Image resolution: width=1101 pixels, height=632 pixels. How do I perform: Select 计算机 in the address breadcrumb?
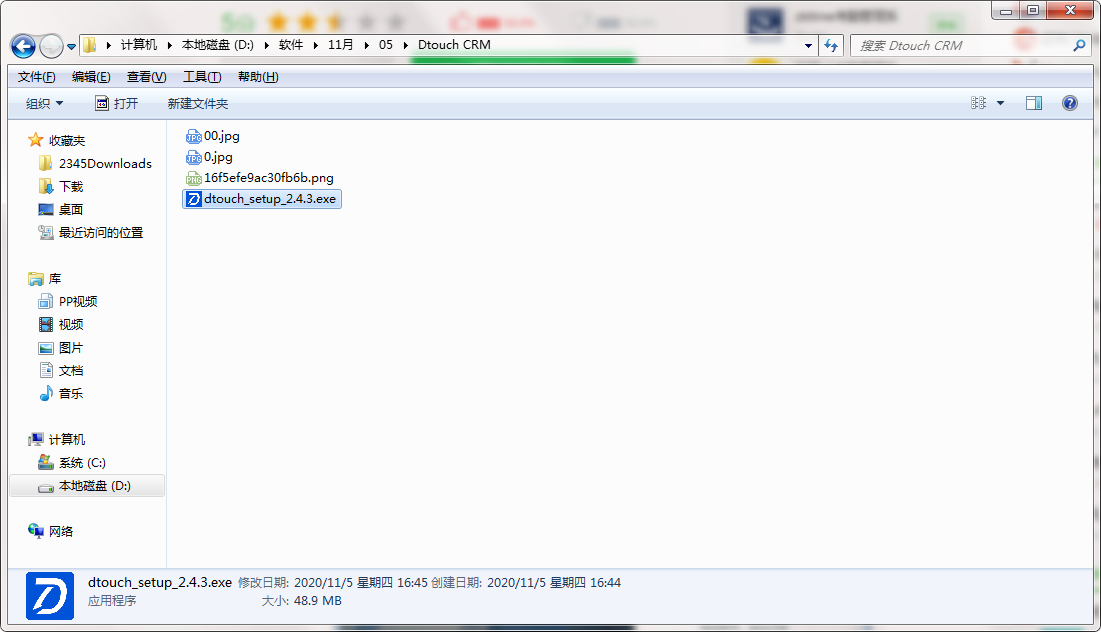tap(138, 45)
